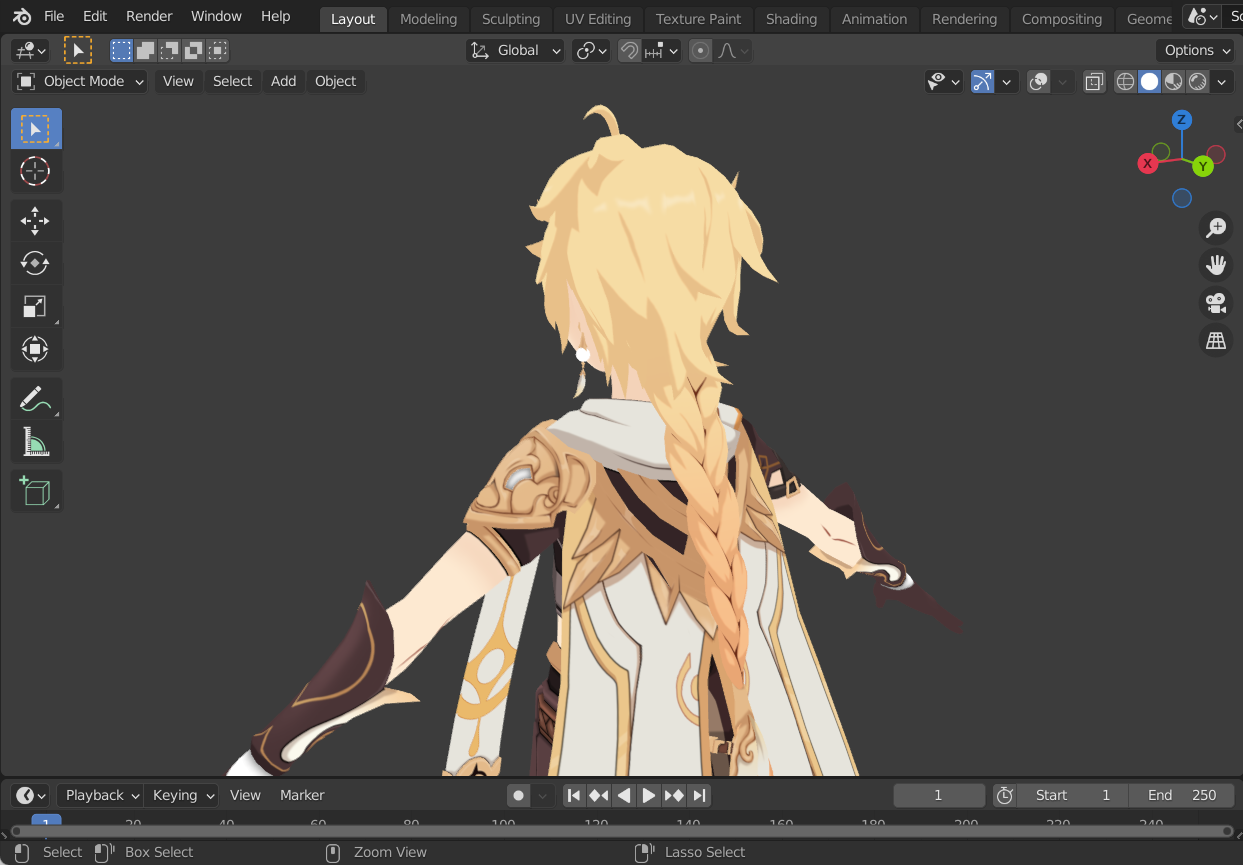Set selection mode to extend
Viewport: 1243px width, 865px height.
145,50
